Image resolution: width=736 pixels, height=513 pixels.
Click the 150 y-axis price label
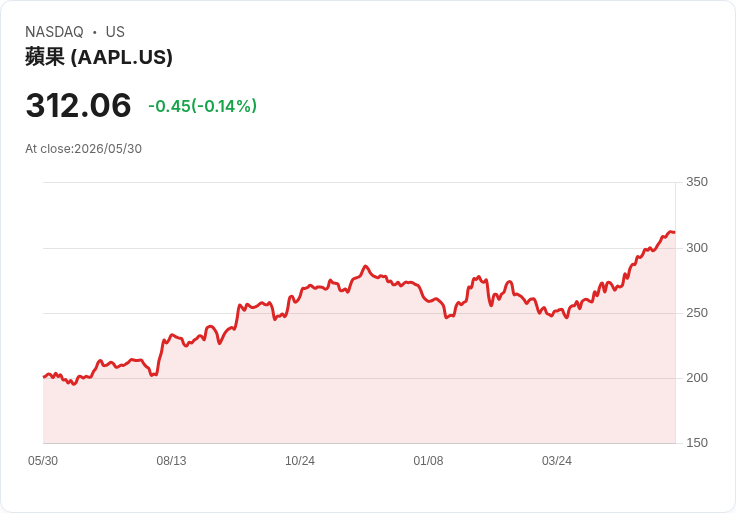point(697,443)
